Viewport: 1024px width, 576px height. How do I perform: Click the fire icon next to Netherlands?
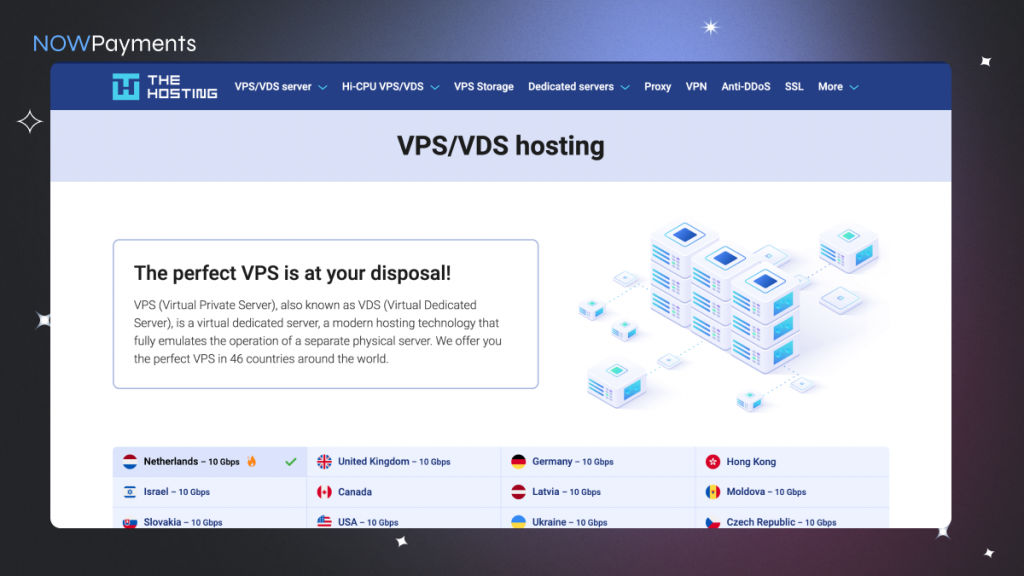pos(251,462)
